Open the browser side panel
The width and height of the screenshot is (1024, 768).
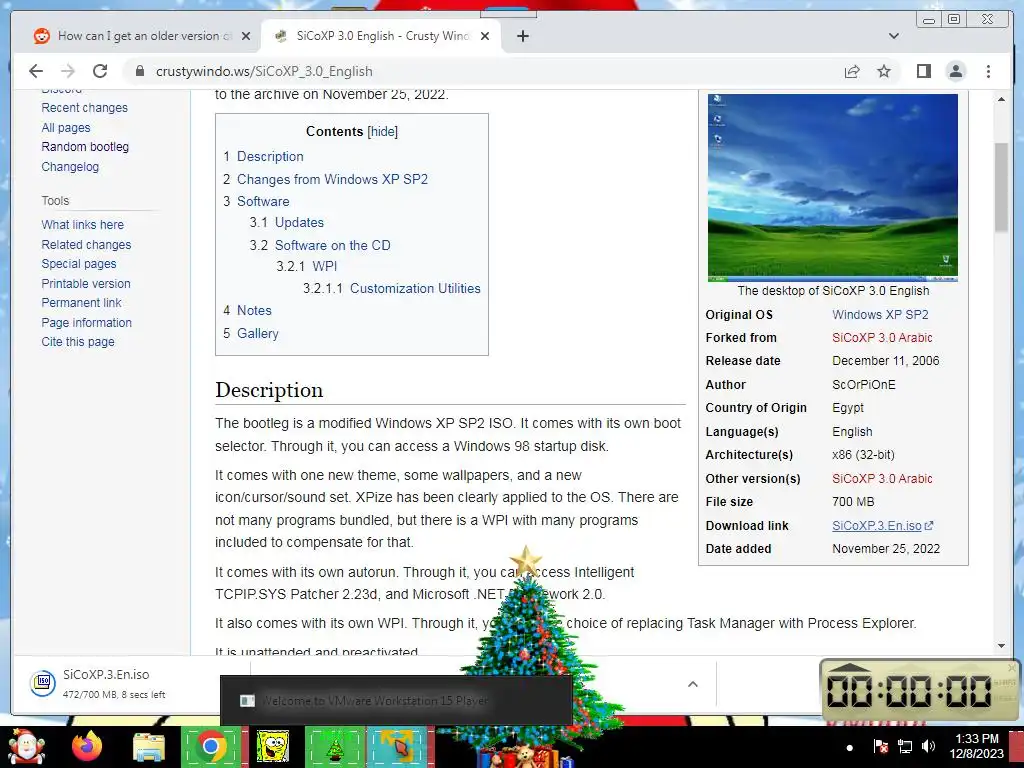coord(923,71)
